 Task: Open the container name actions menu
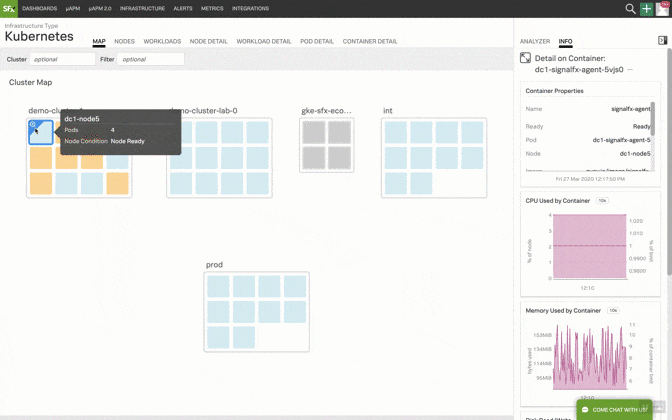click(631, 70)
